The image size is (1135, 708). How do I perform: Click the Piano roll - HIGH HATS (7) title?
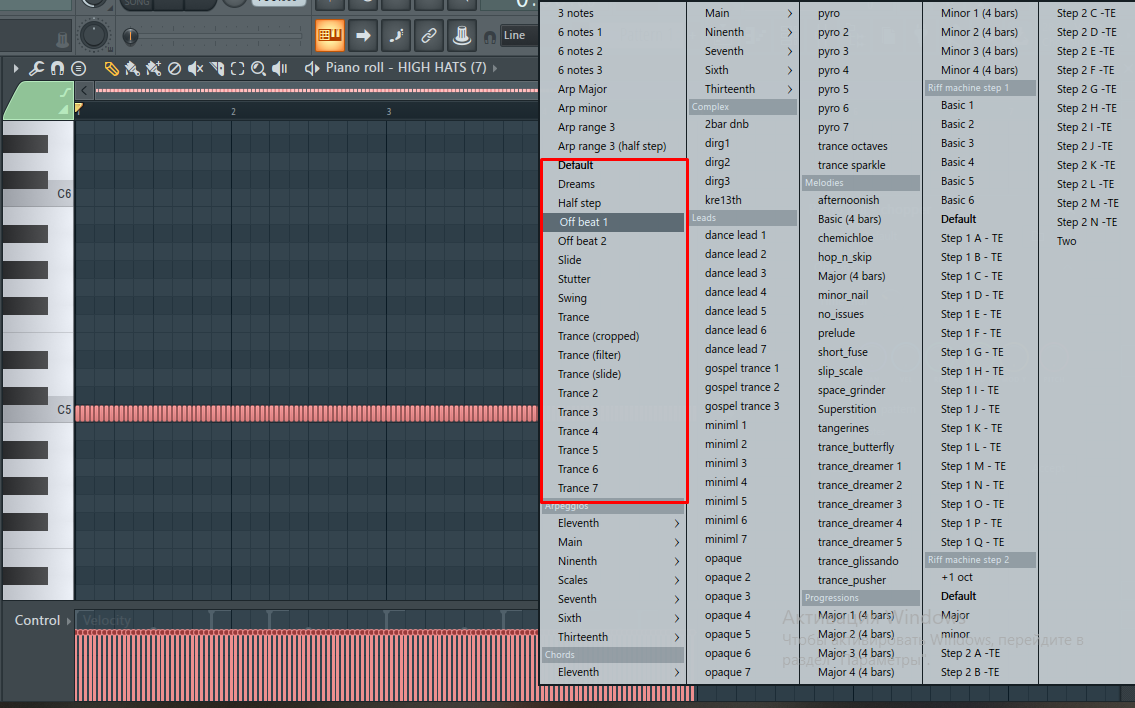coord(405,67)
